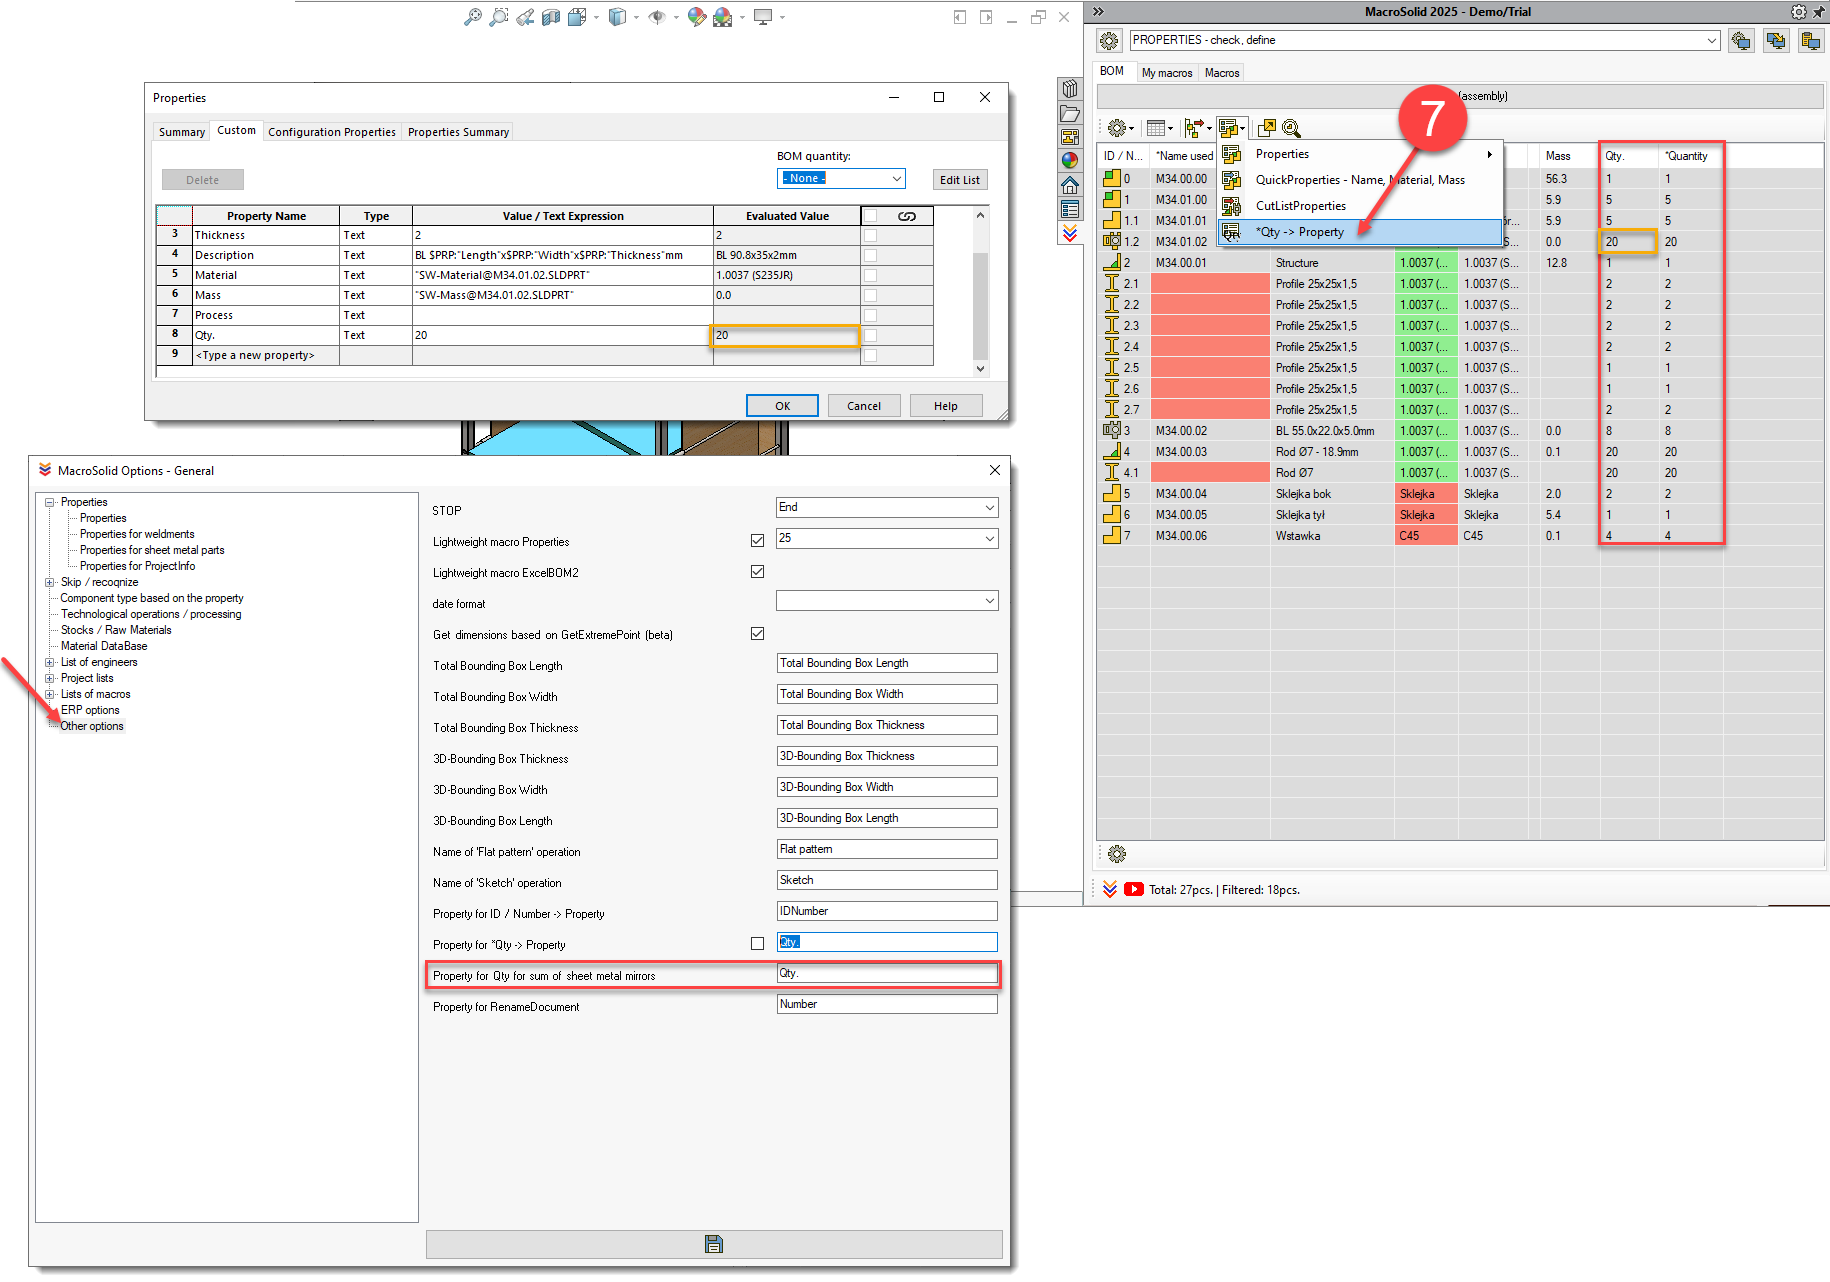Click the magnifier search icon in BOM toolbar
1830x1282 pixels.
1291,128
